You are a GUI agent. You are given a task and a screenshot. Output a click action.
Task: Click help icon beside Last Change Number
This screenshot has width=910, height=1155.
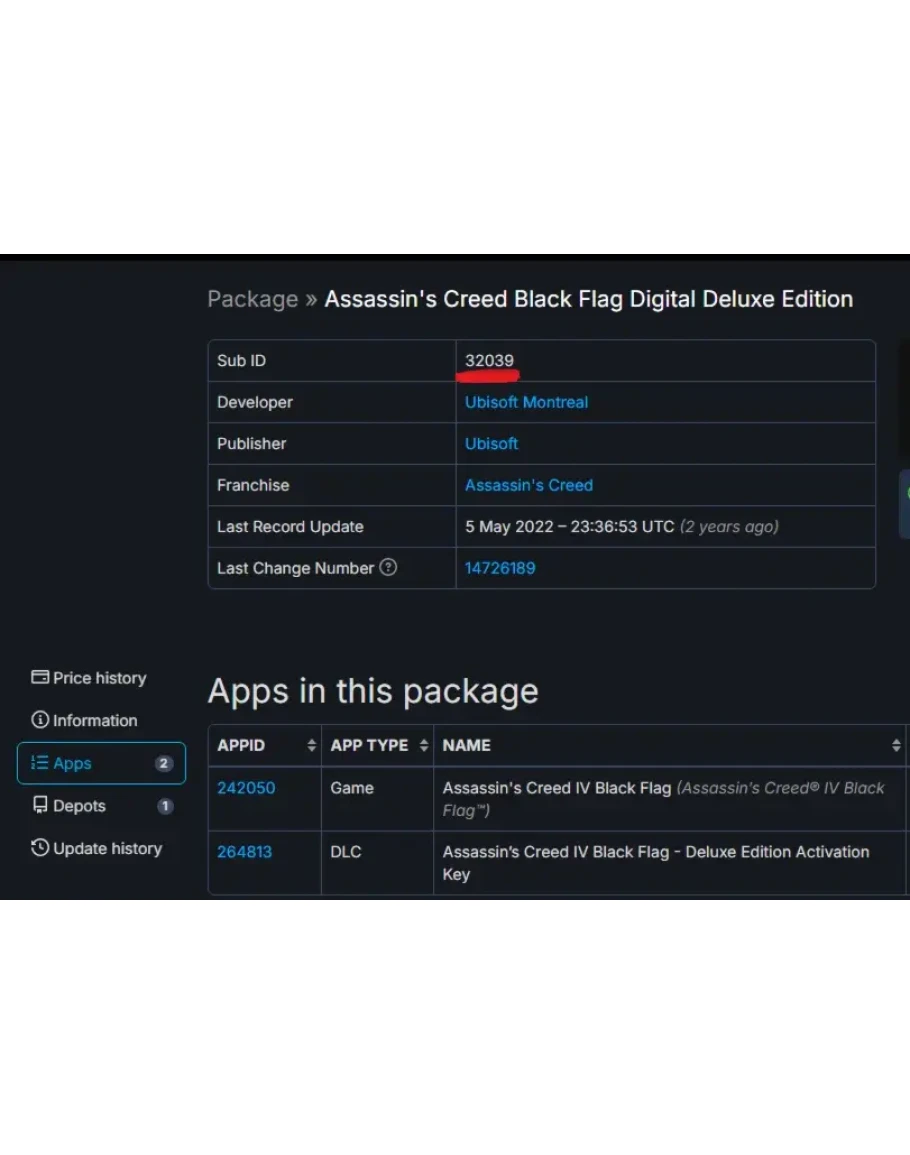(x=388, y=567)
